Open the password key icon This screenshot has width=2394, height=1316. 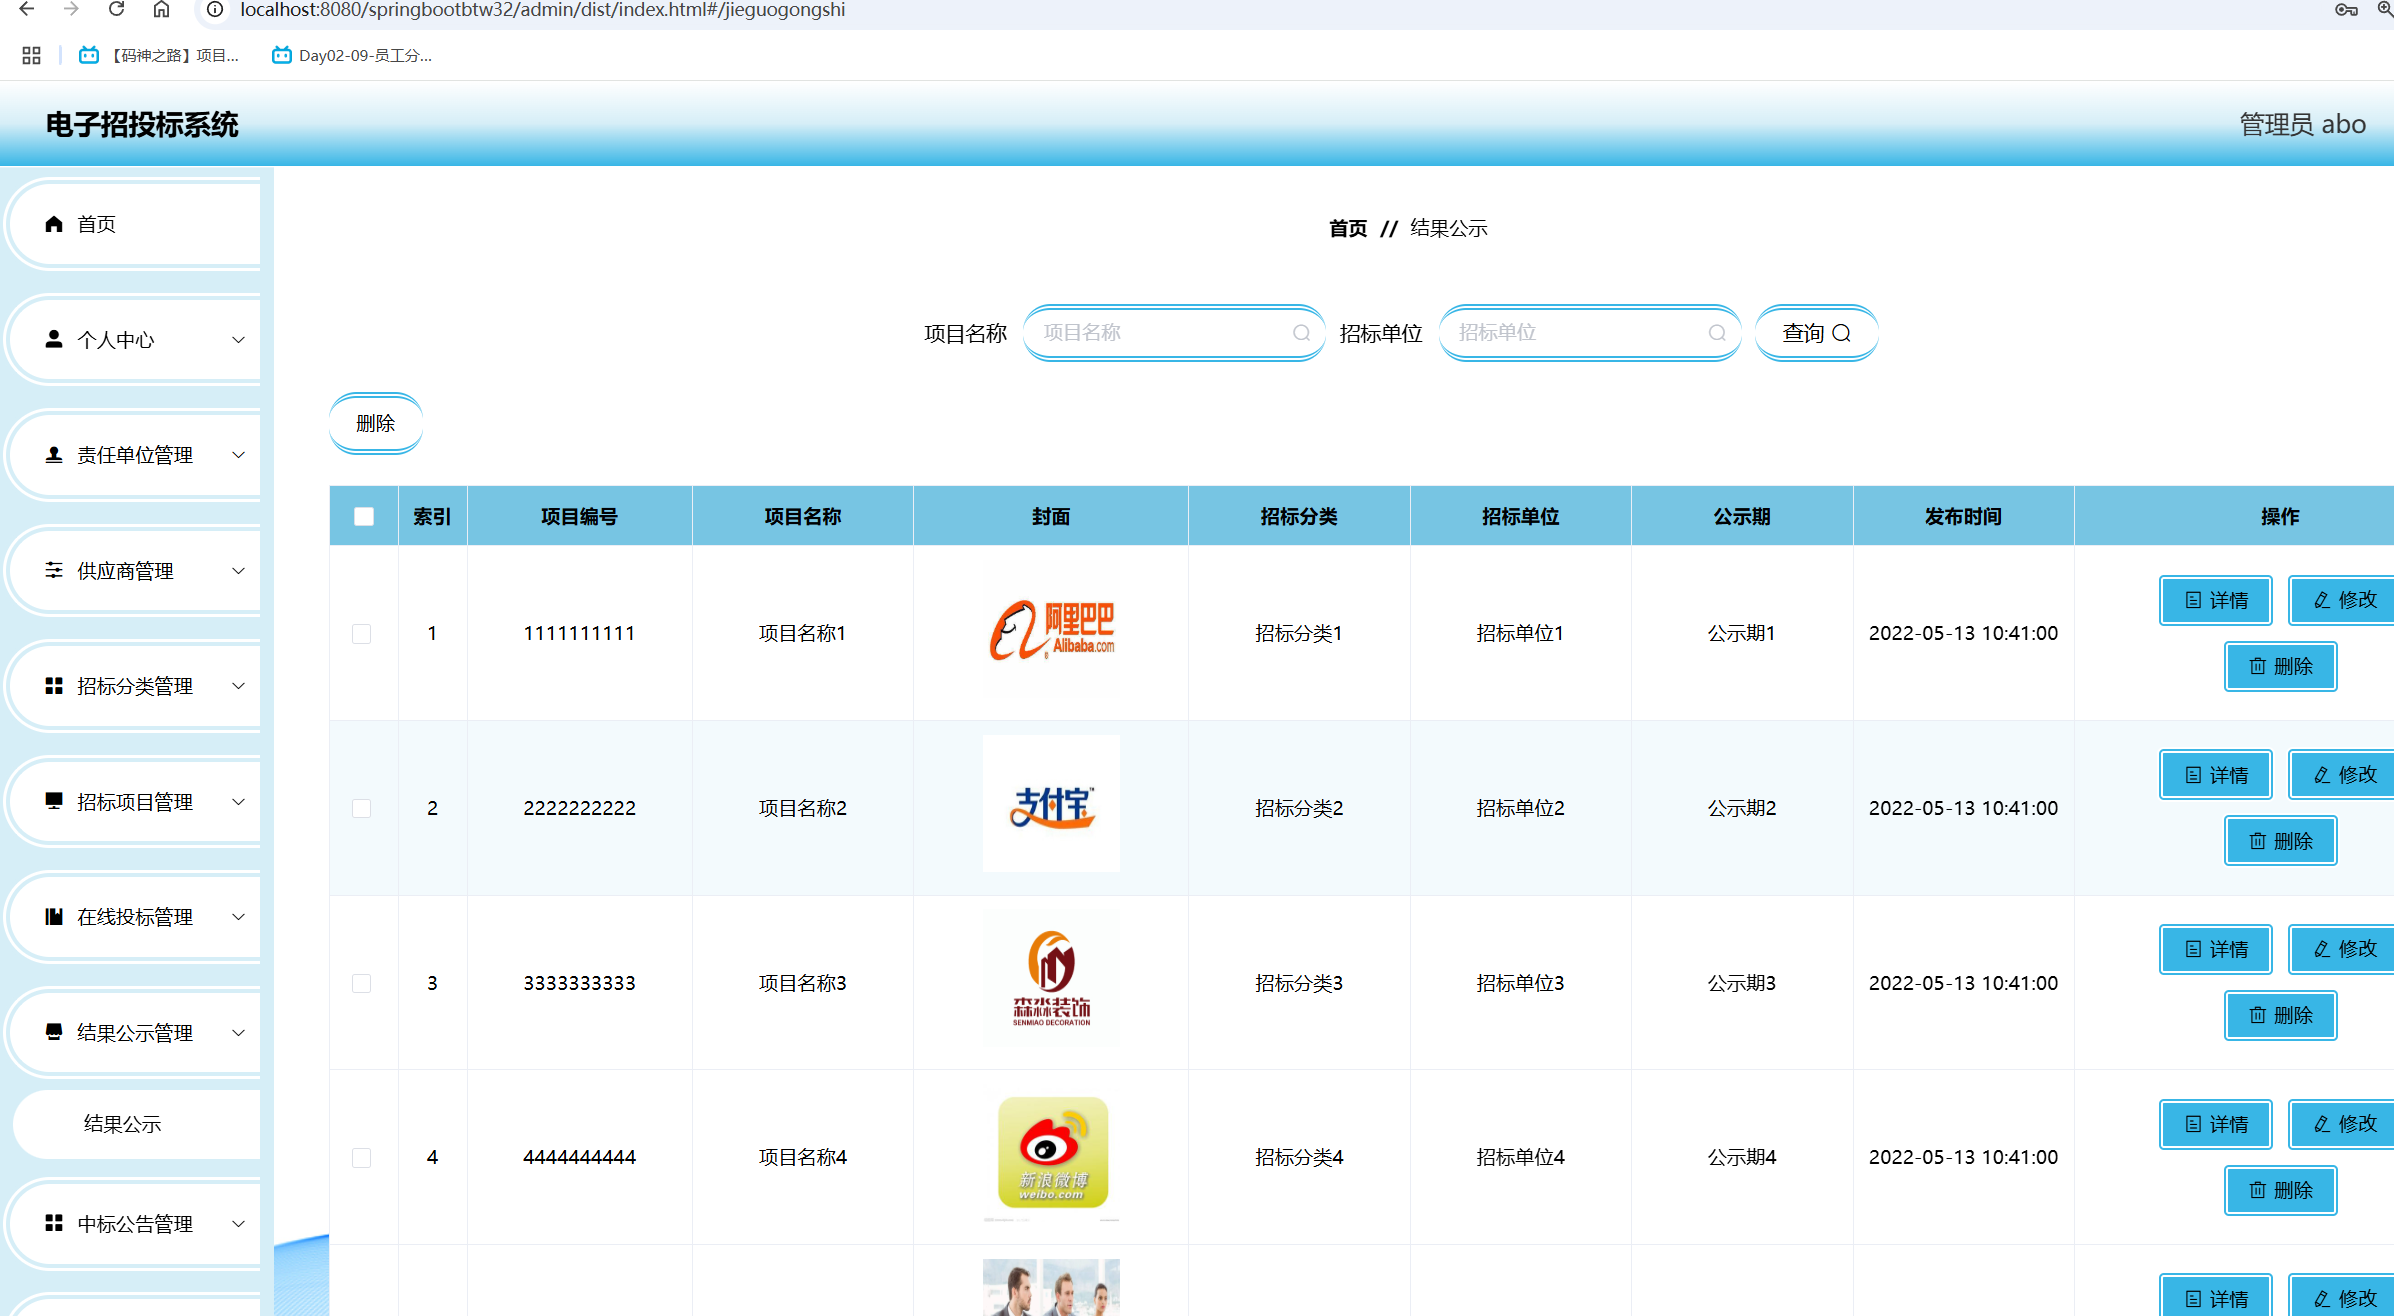[x=2346, y=9]
